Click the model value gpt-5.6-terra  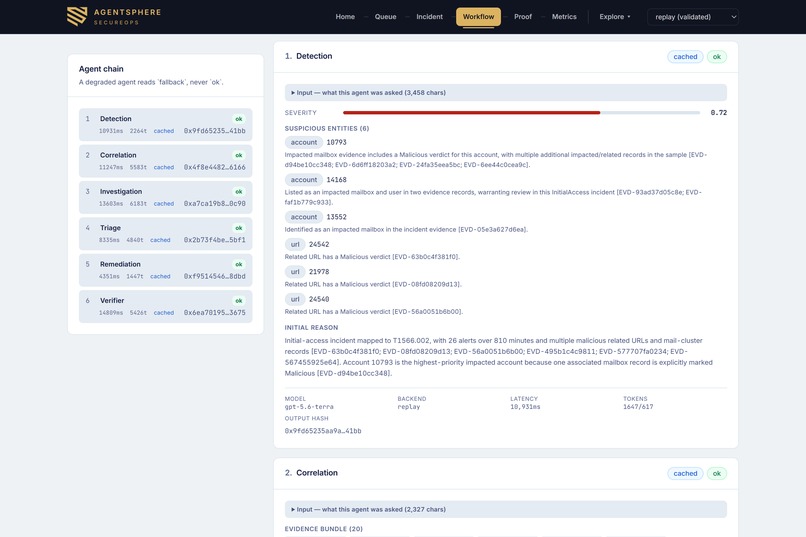pyautogui.click(x=309, y=407)
